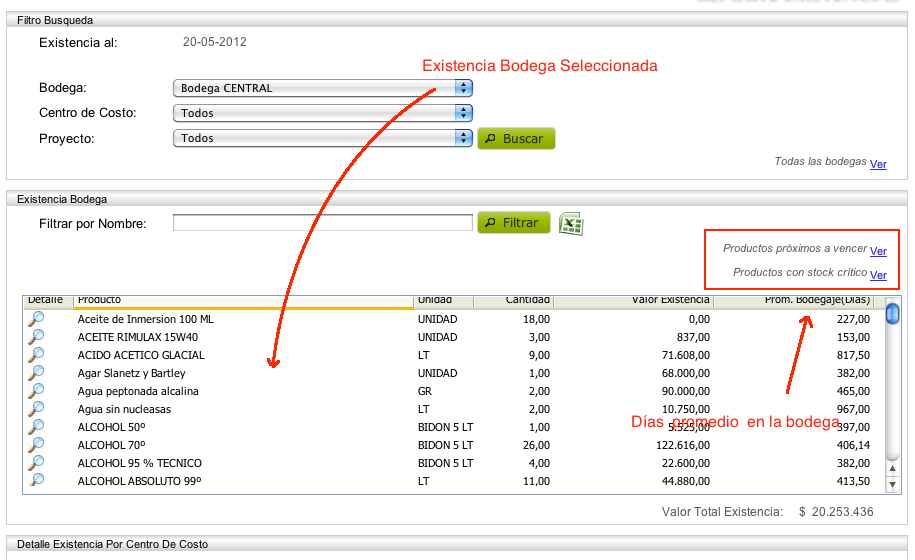Screen dimensions: 915x560
Task: Sort by the Valor Existencia column header
Action: coord(634,300)
